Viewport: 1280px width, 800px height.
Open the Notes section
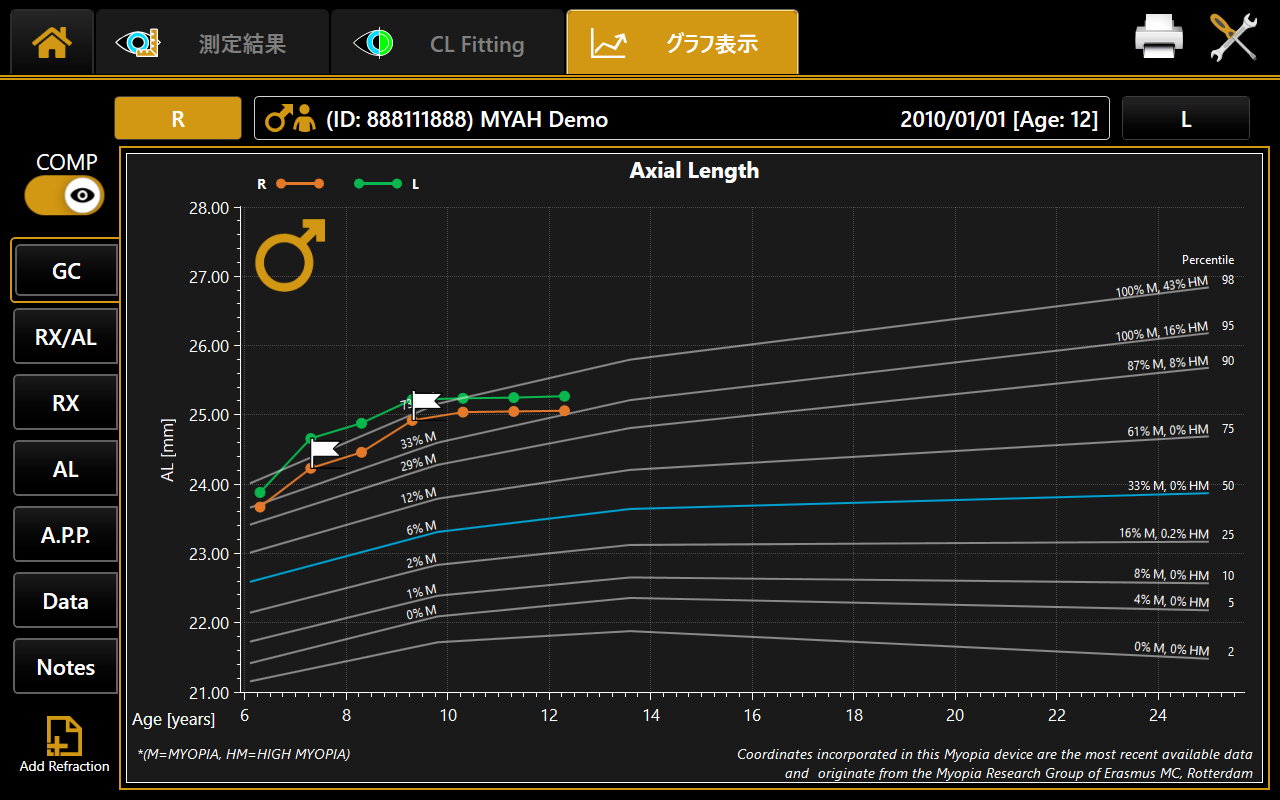pyautogui.click(x=66, y=667)
